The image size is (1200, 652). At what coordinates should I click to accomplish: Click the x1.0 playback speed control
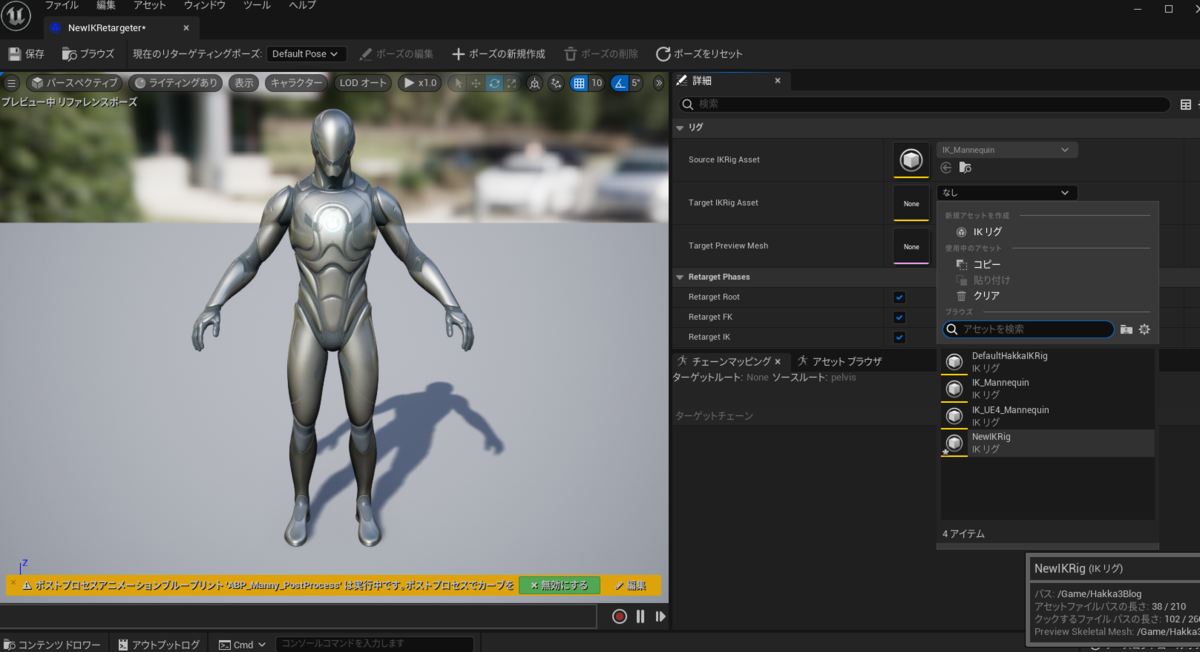coord(419,83)
